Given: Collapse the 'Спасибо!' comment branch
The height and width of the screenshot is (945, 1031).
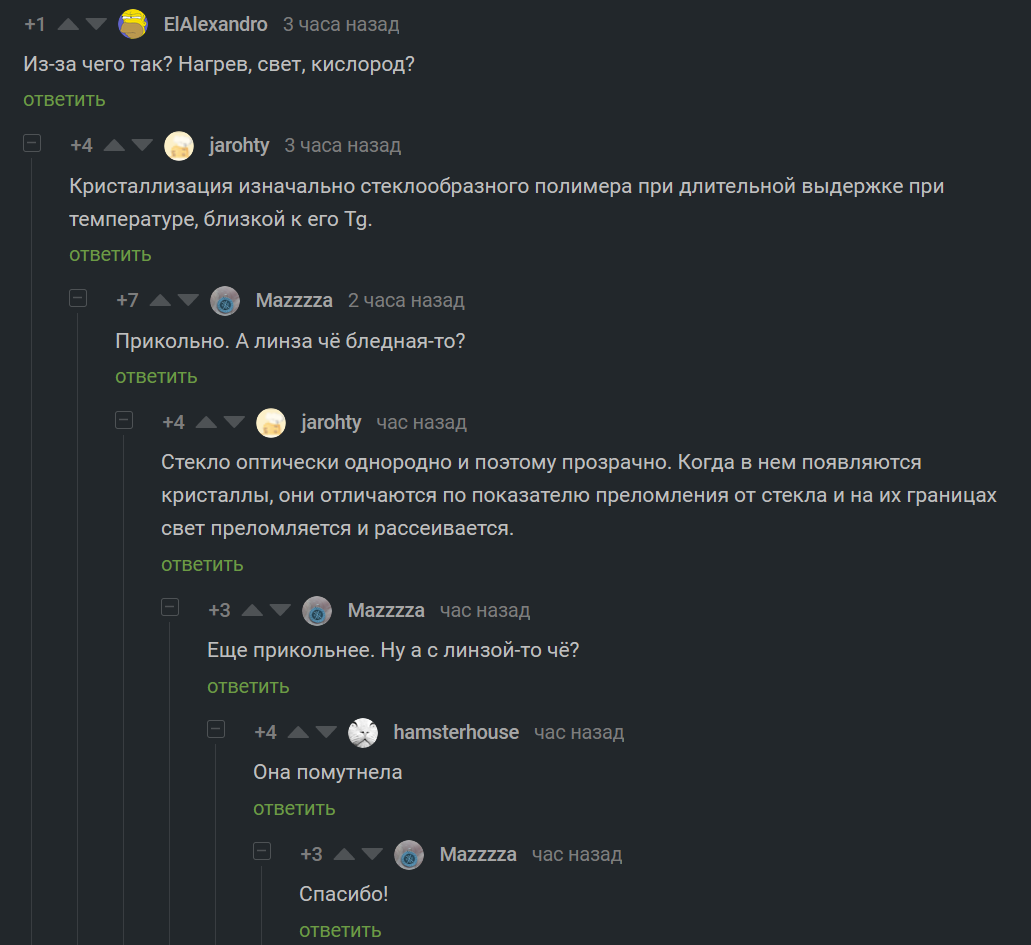Looking at the screenshot, I should pyautogui.click(x=262, y=852).
